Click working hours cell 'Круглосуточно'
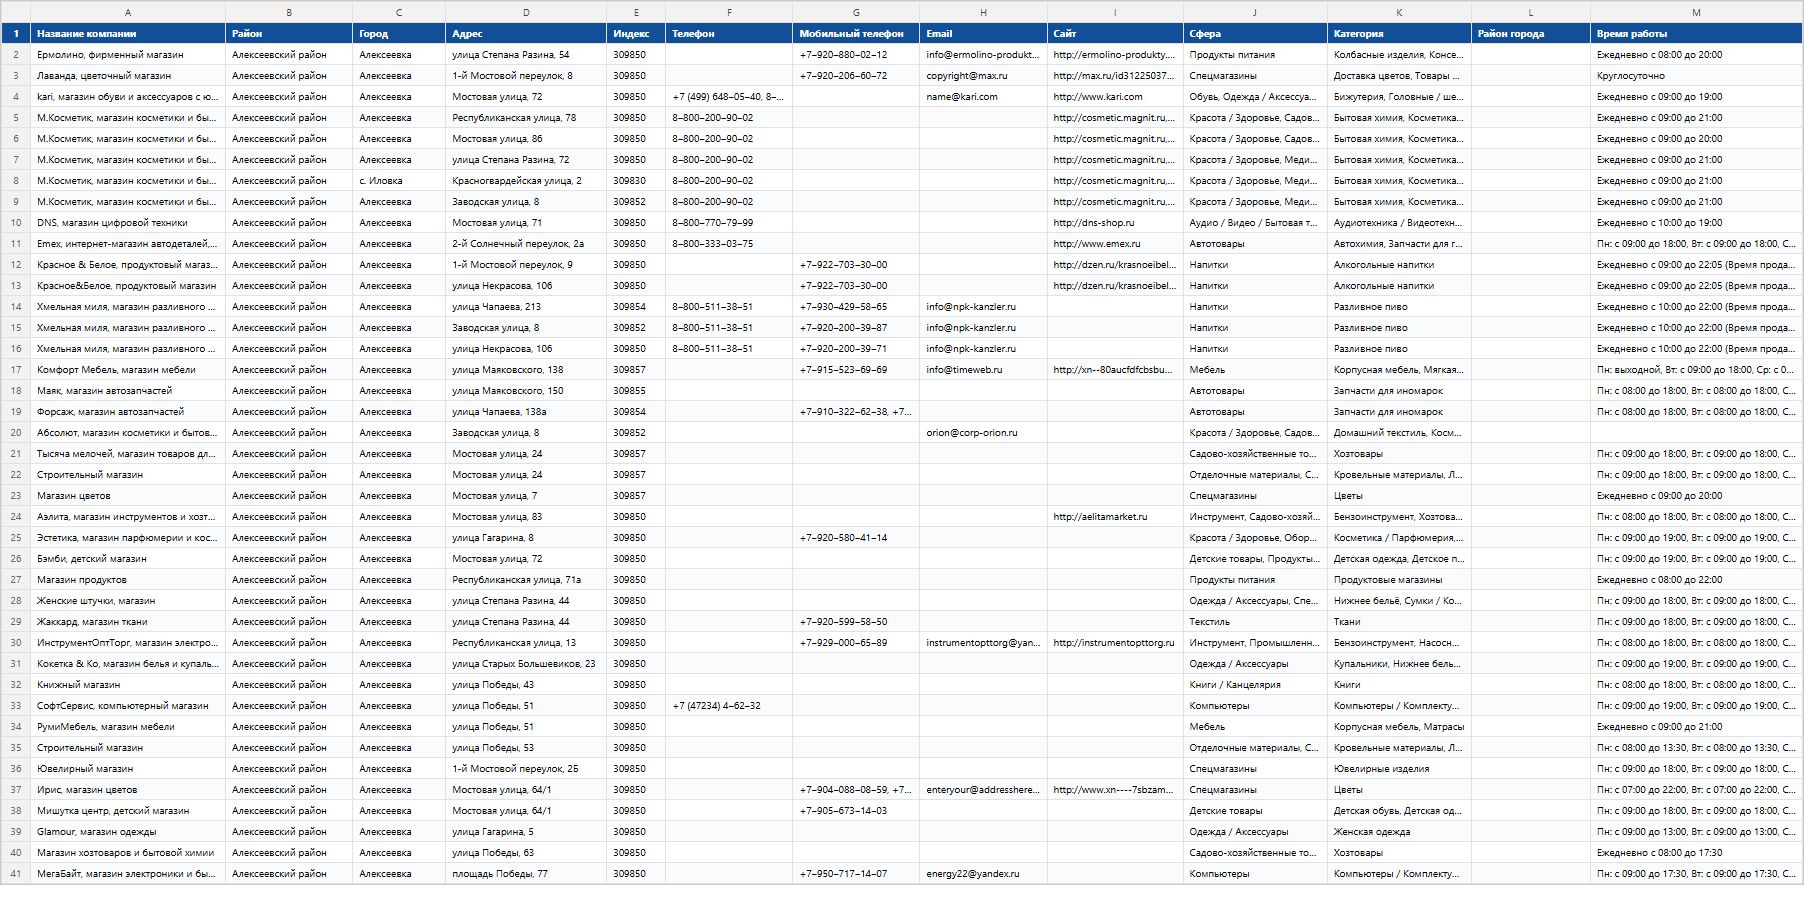 coord(1696,76)
